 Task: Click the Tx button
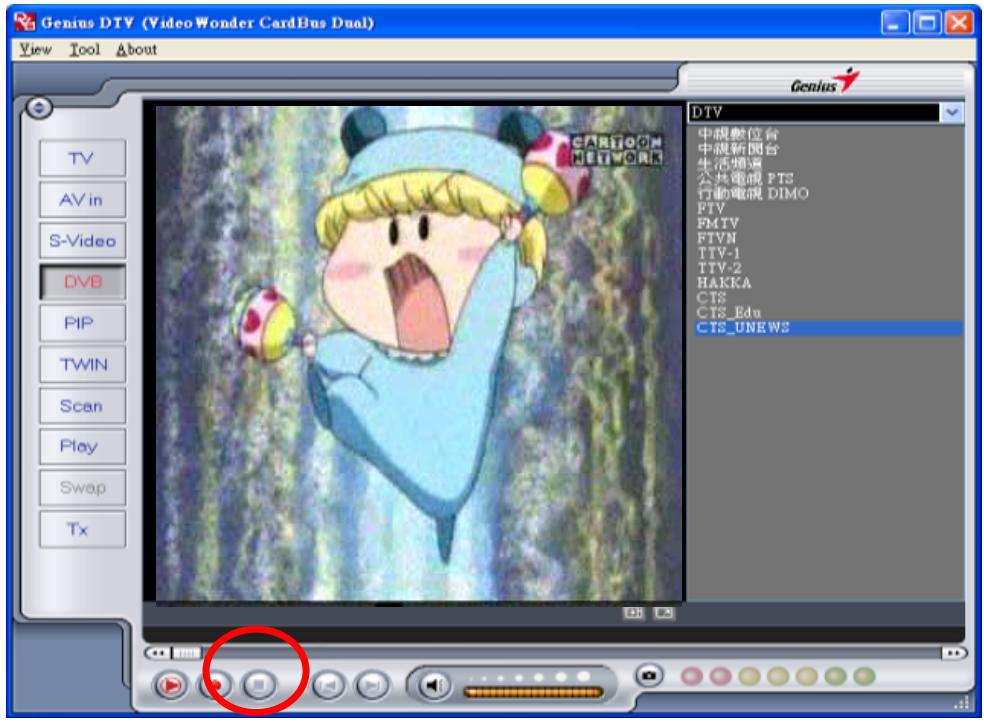click(x=82, y=530)
